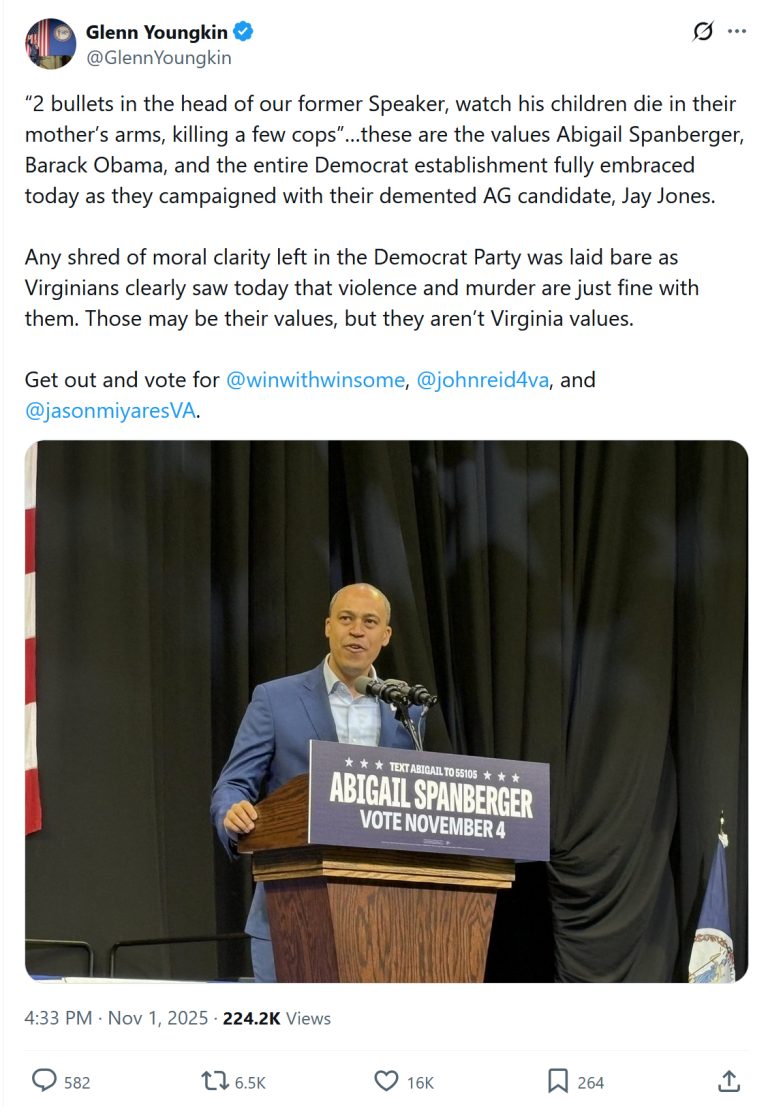Click the 582 replies count
Screen dimensions: 768x1107
point(77,1082)
